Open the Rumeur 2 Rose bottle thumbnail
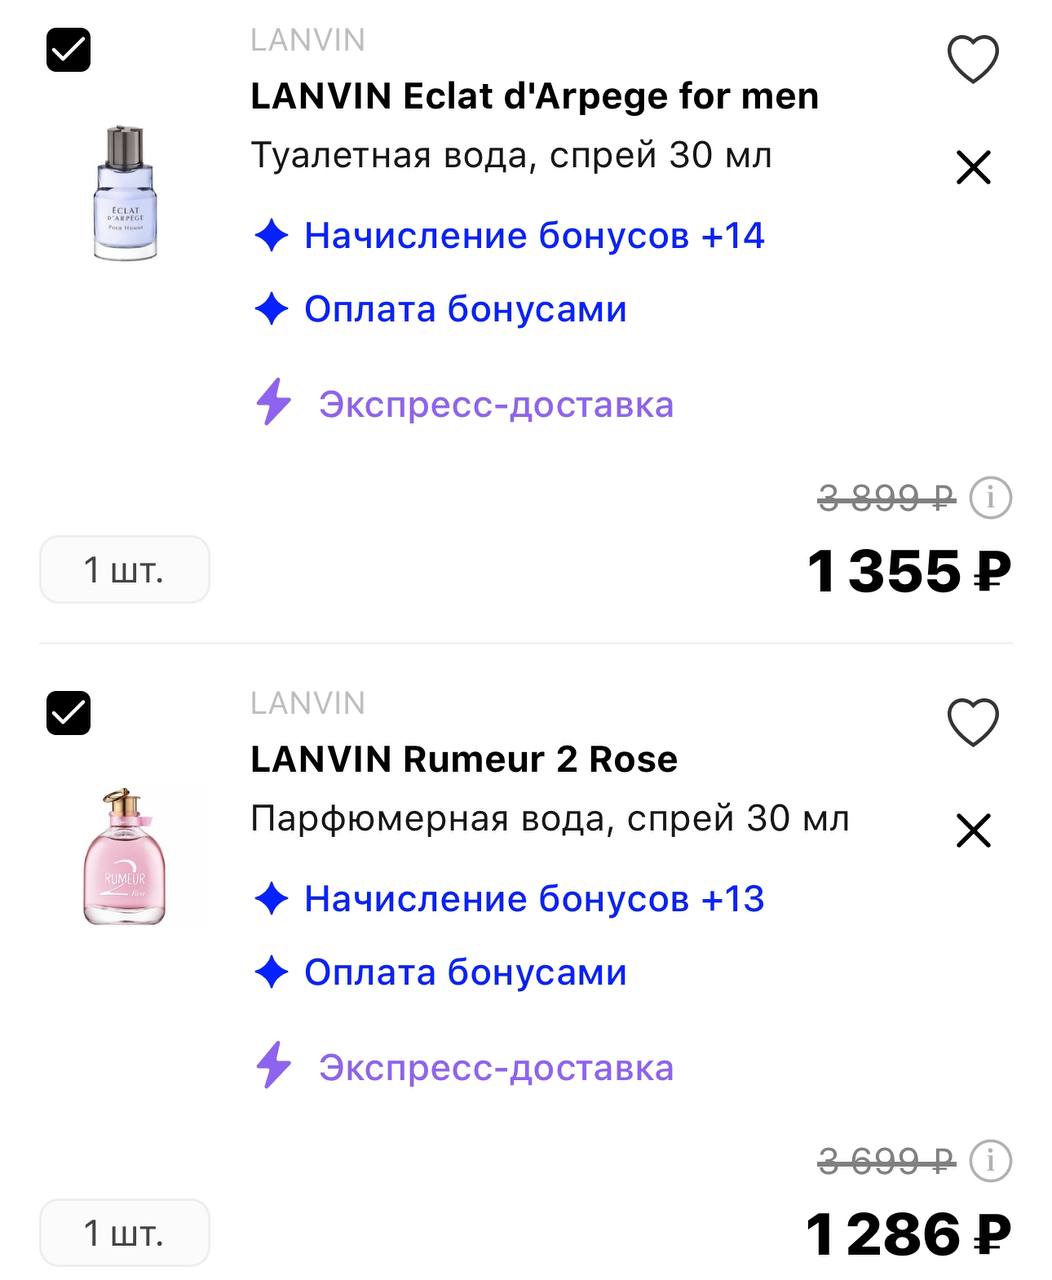Screen dimensions: 1052x1280 pos(125,856)
